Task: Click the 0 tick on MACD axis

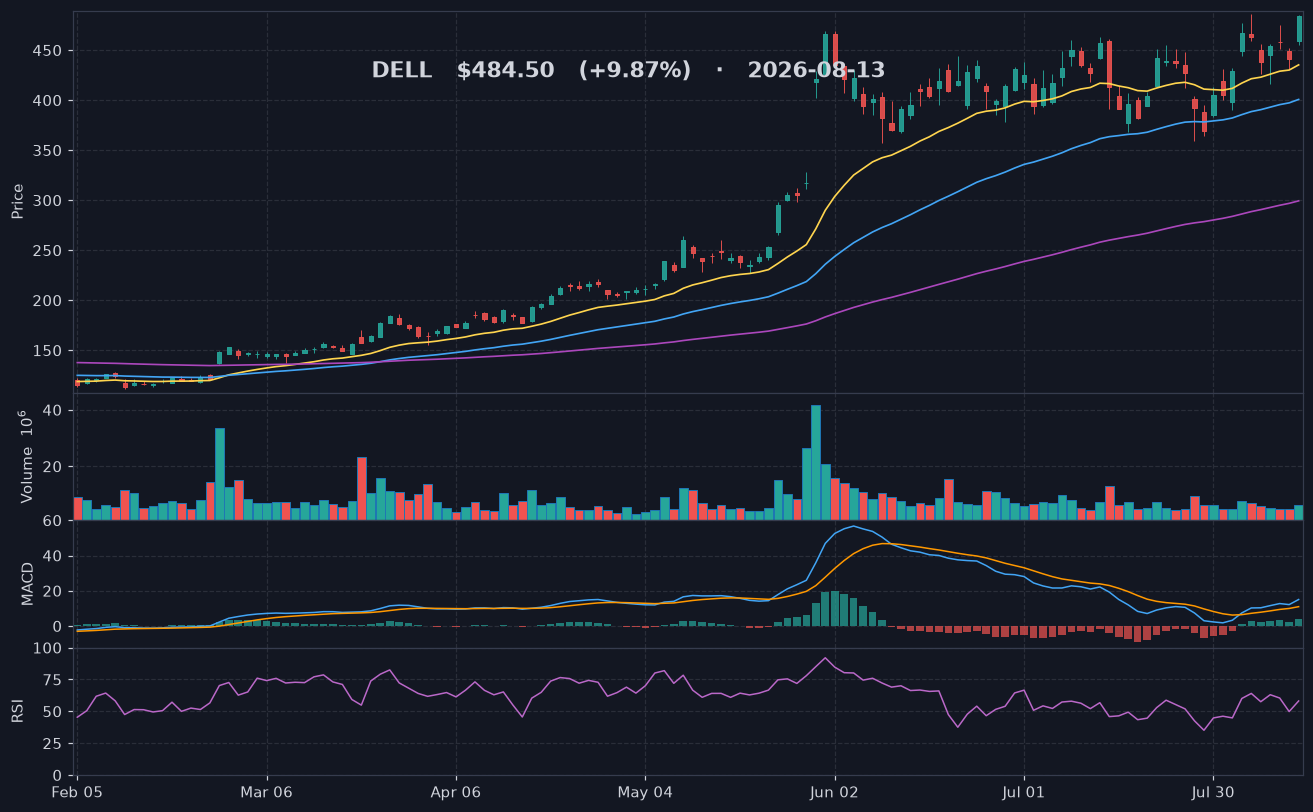Action: 58,627
